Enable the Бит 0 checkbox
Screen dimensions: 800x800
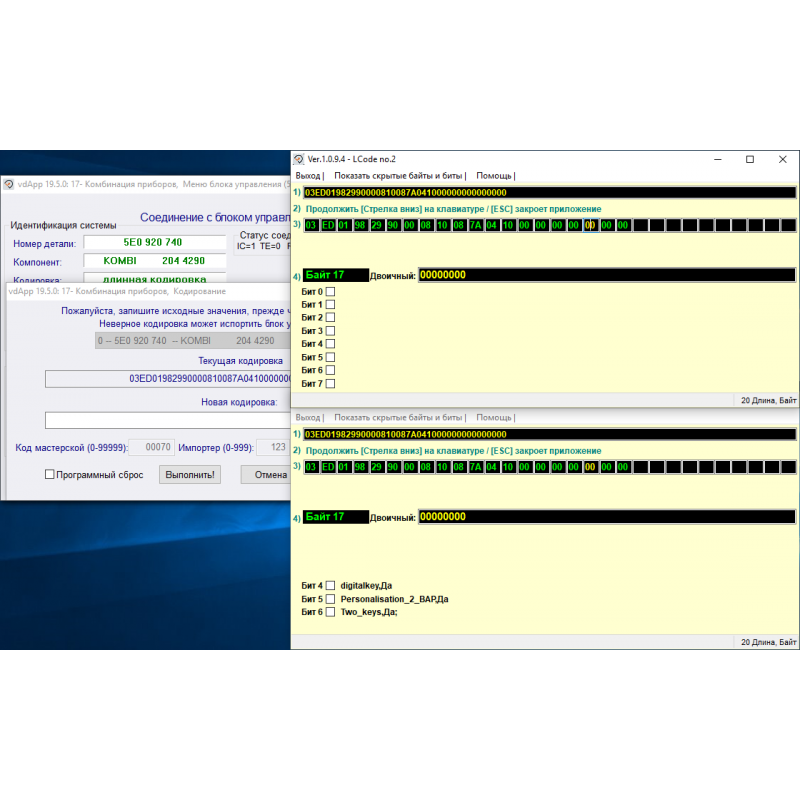[x=330, y=291]
